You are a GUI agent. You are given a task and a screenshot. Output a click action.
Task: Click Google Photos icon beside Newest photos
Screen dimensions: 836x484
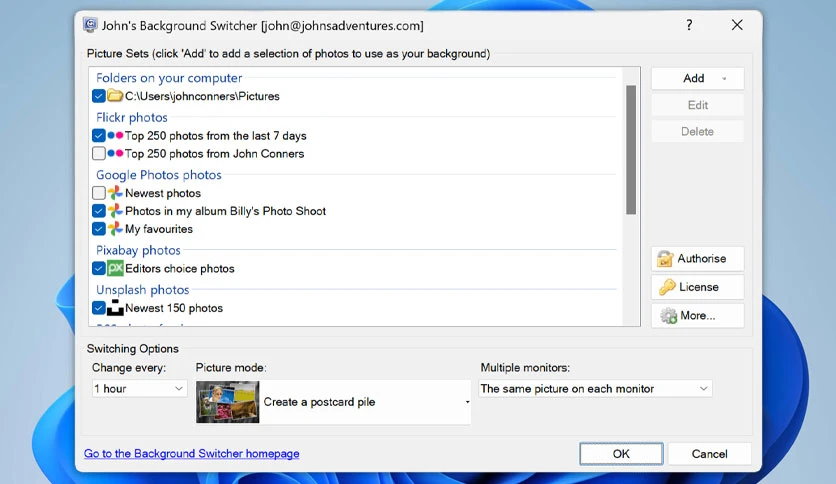coord(115,193)
